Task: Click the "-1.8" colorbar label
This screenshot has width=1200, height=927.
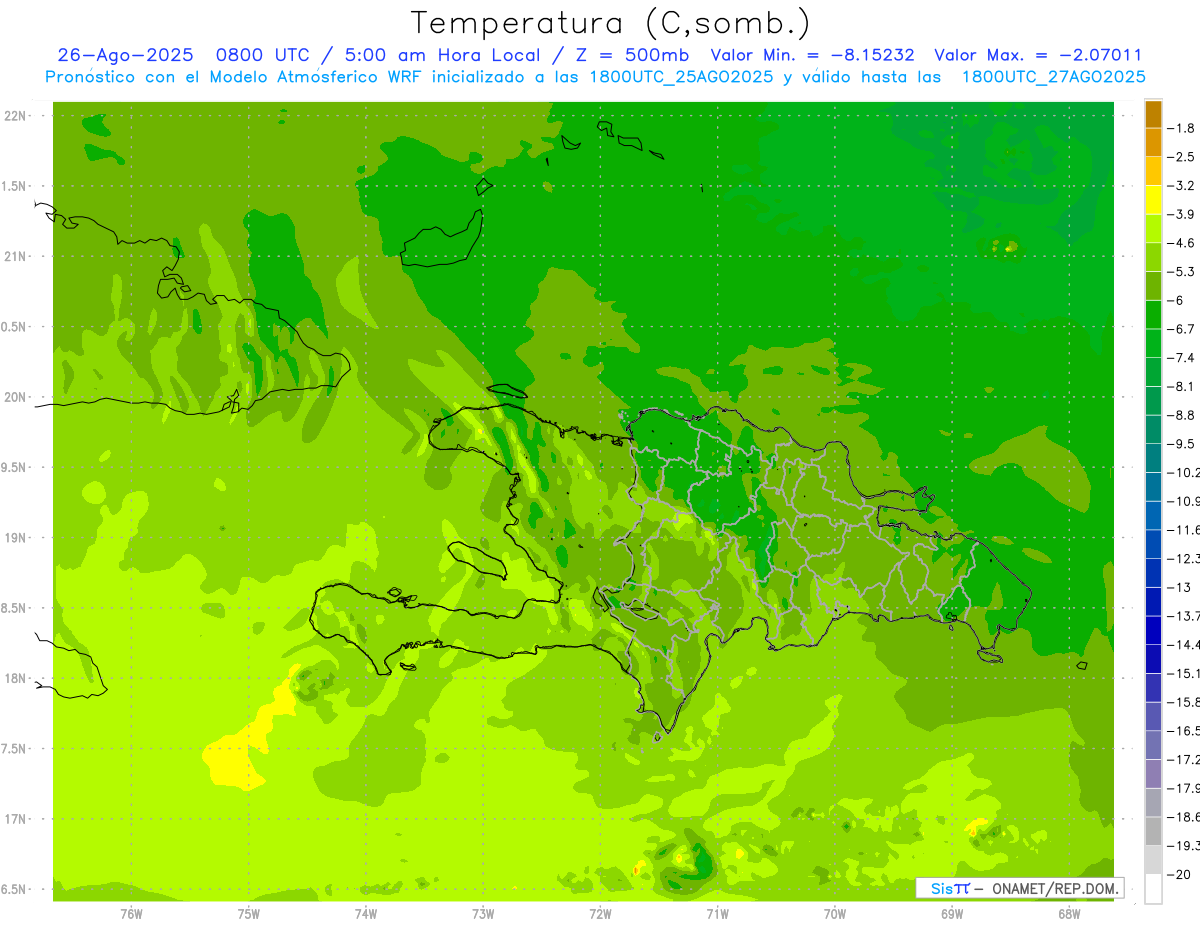Action: [x=1181, y=129]
